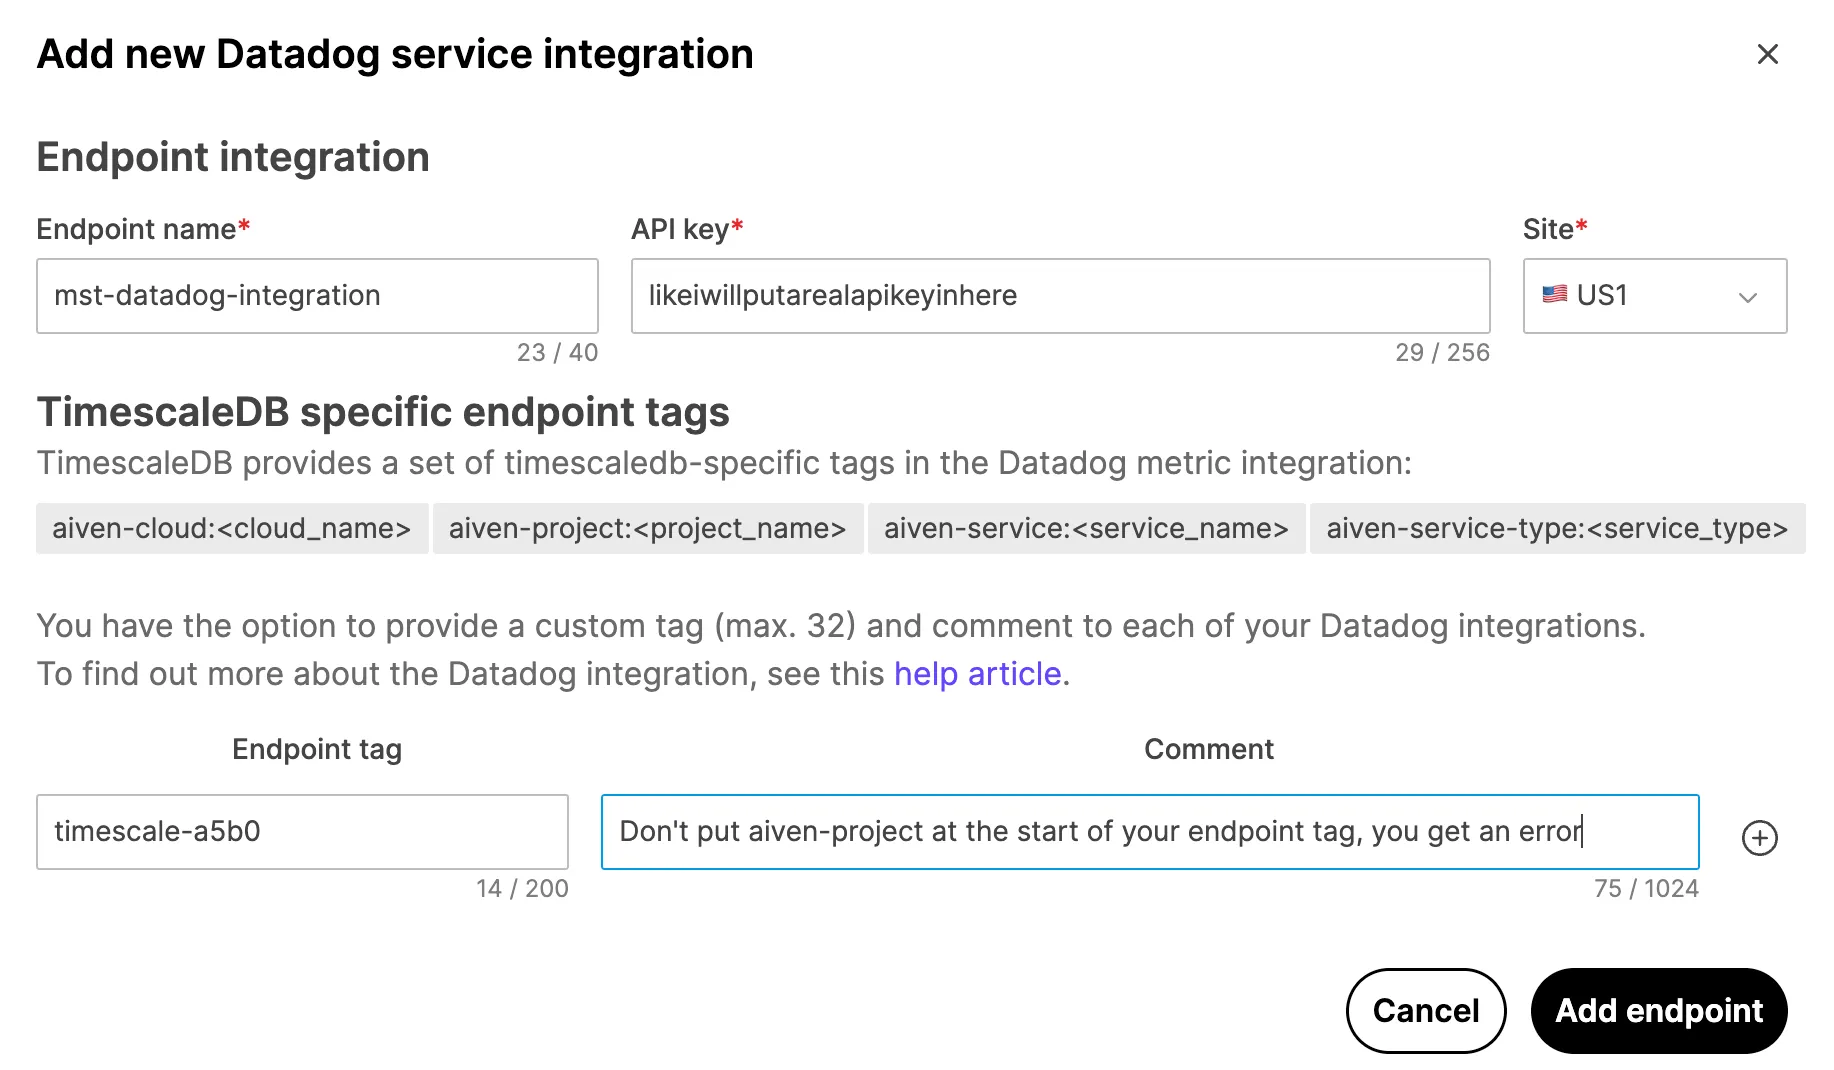Open the help article link

click(x=977, y=674)
